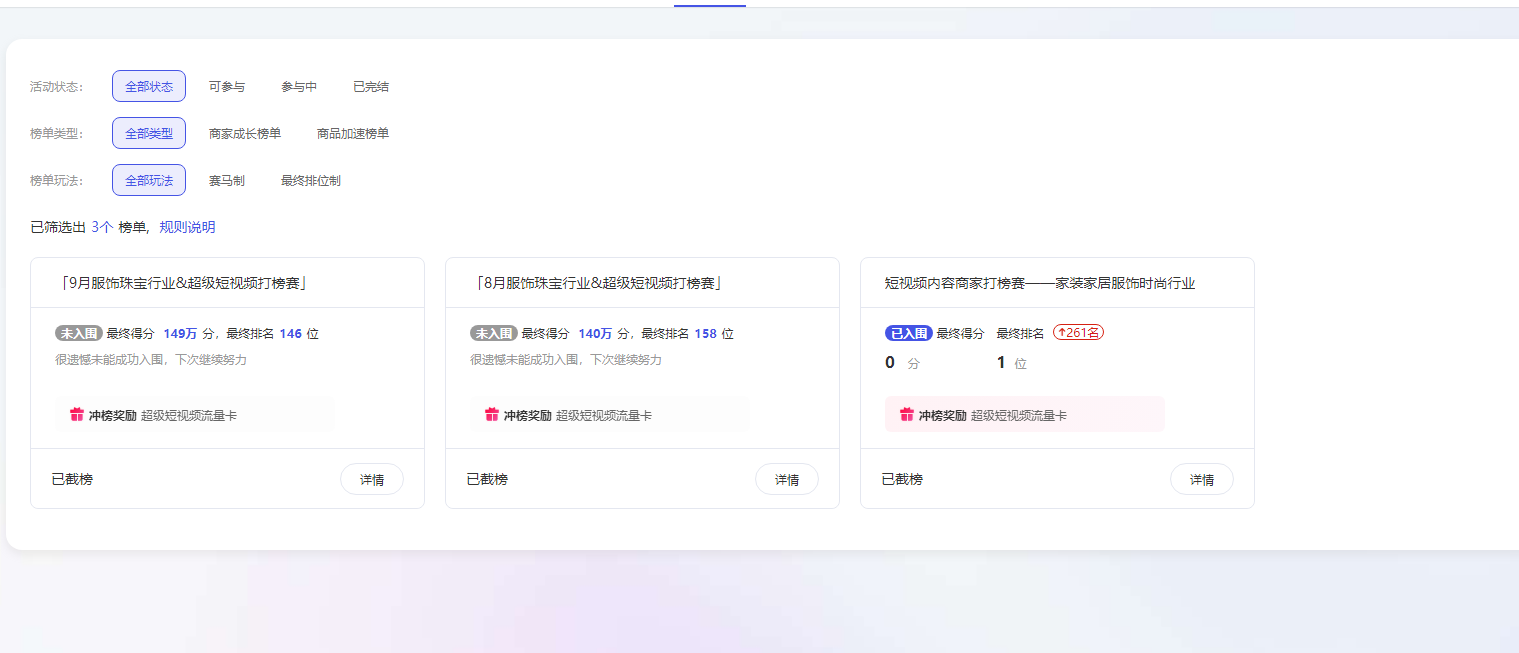The image size is (1519, 653).
Task: Select 全部状态 activity status filter
Action: [149, 87]
